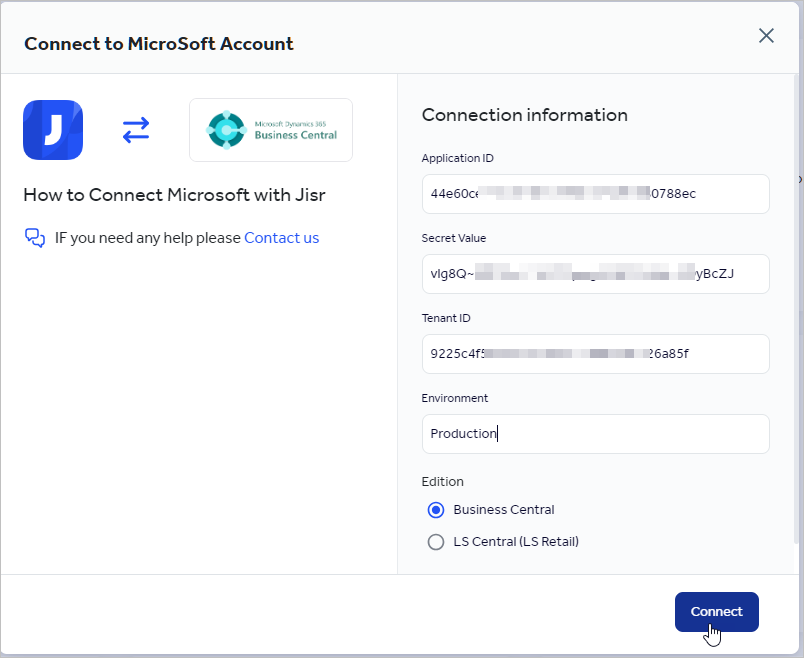Open the Contact us link
The image size is (804, 658).
[281, 238]
